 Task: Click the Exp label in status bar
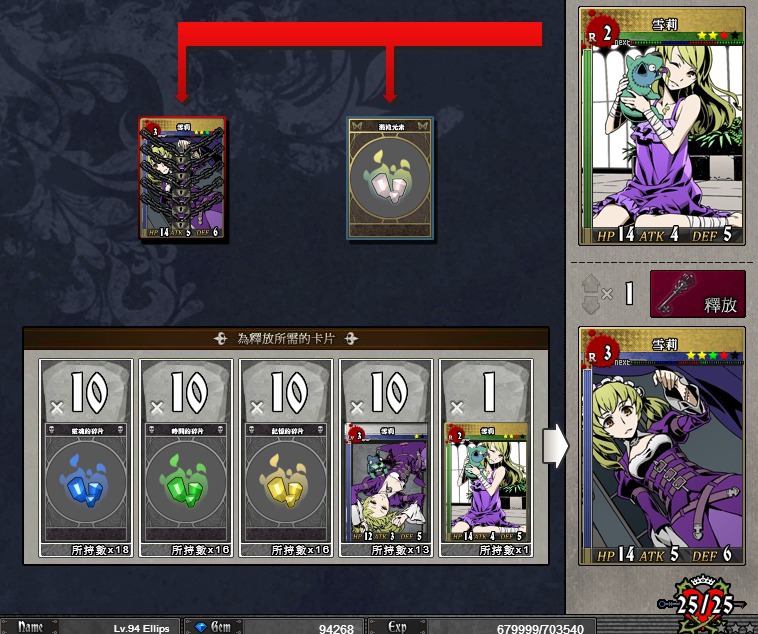click(x=397, y=627)
